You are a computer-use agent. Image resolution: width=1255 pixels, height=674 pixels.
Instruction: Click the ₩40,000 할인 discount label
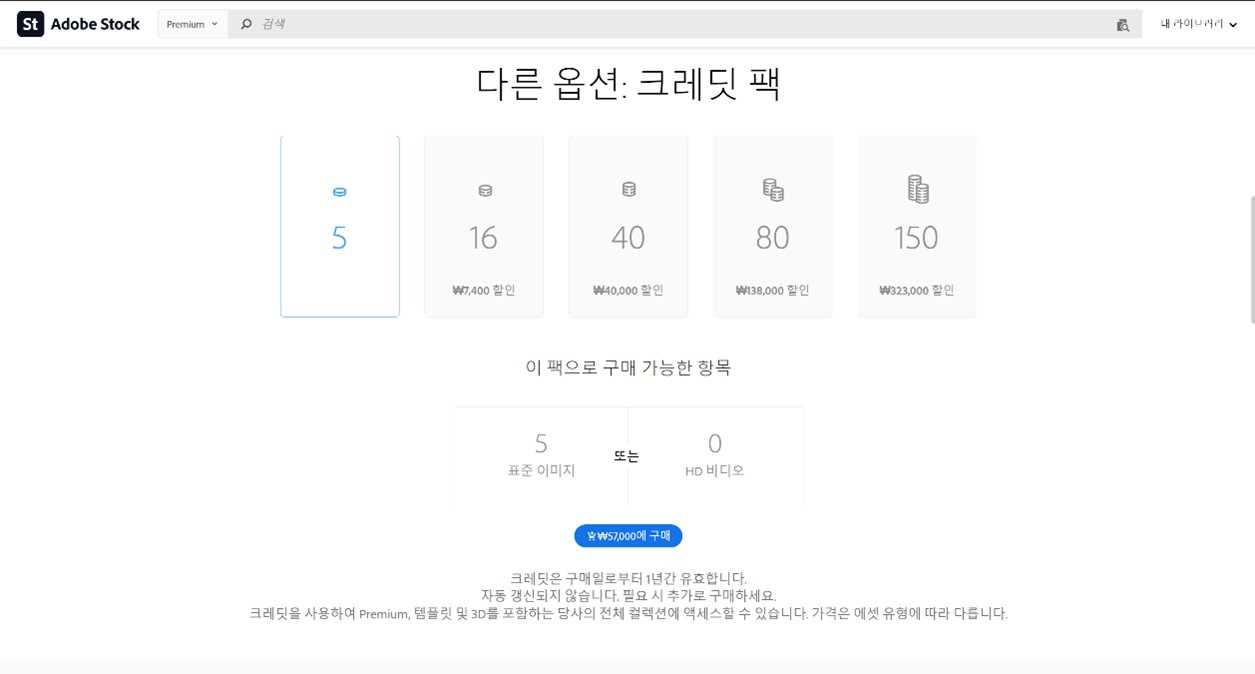628,290
